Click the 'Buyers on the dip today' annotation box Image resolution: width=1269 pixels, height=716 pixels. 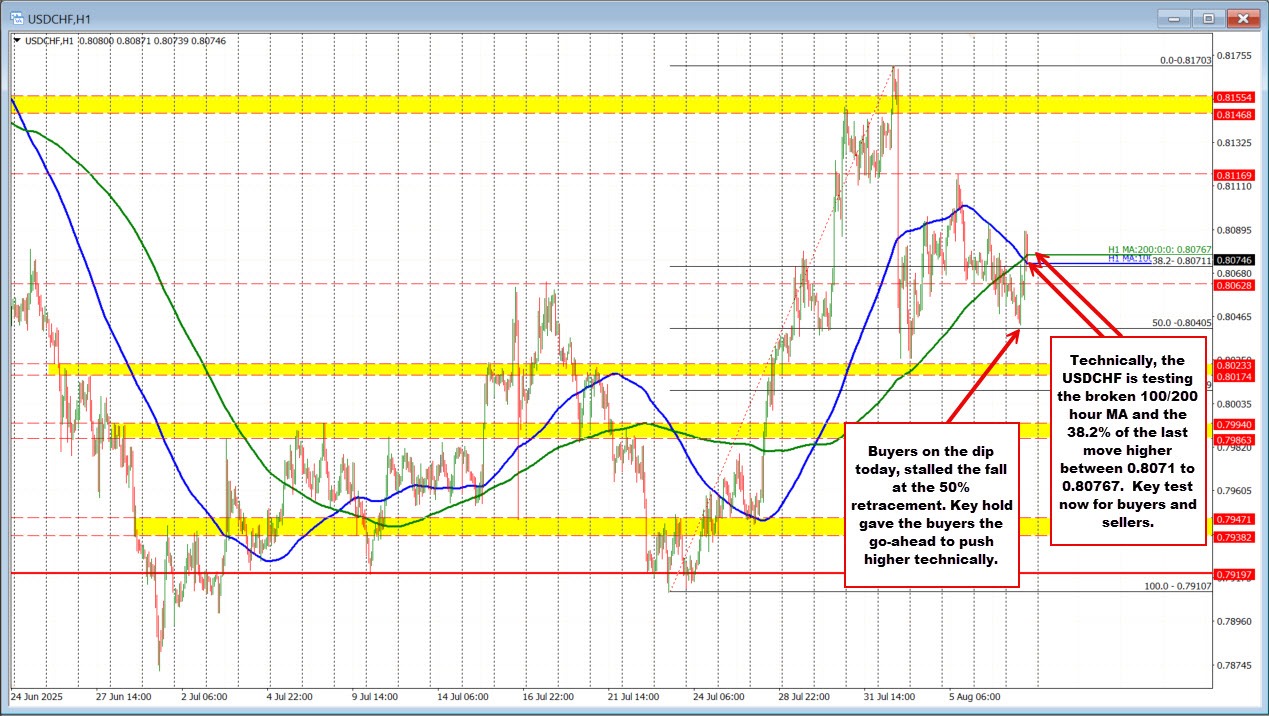(931, 504)
